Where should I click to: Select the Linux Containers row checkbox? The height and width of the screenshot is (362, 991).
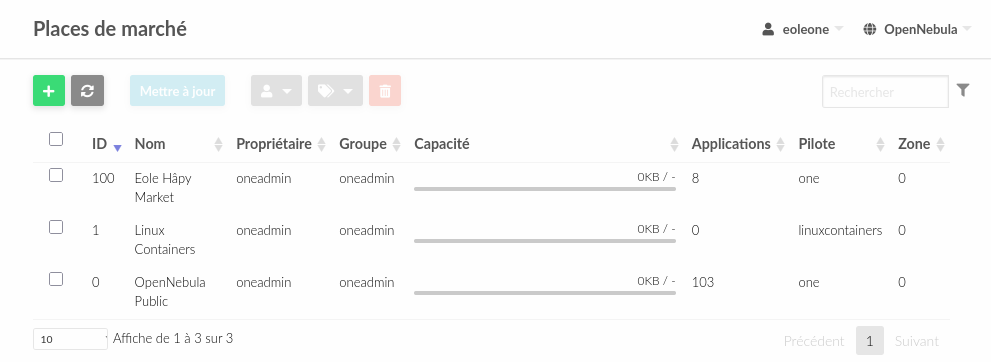56,227
